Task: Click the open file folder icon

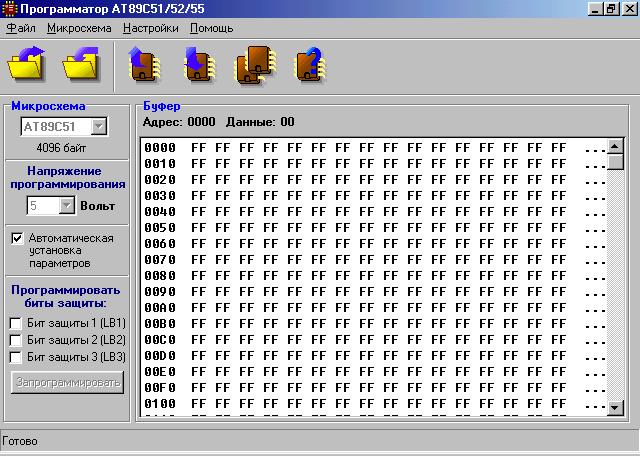Action: [26, 65]
